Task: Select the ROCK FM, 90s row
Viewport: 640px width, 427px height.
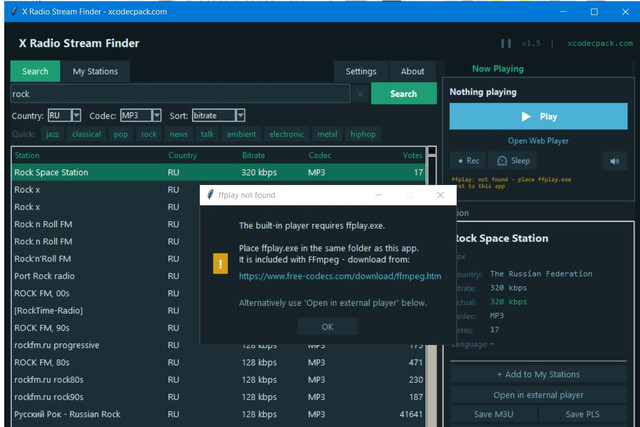Action: [106, 328]
